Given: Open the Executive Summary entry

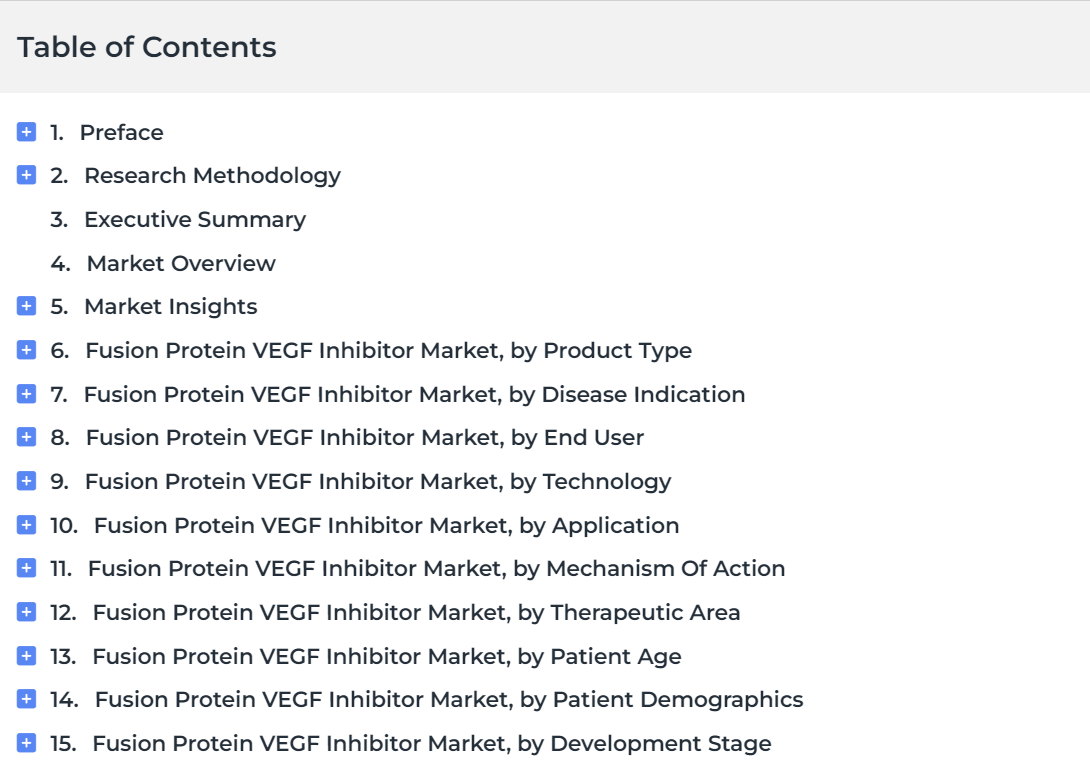Looking at the screenshot, I should [195, 220].
